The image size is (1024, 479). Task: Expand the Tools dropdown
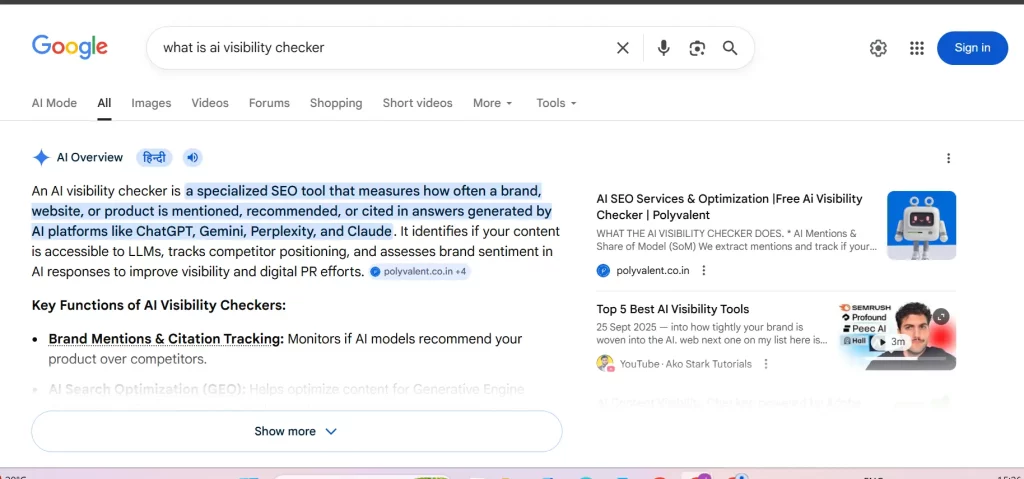click(556, 103)
